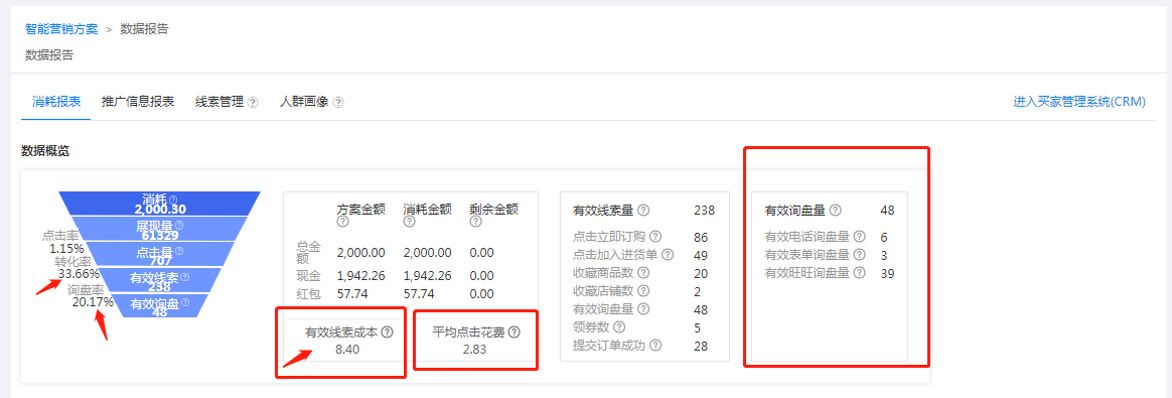The image size is (1172, 398).
Task: Select the 2,000.30 消耗 funnel value
Action: coord(161,209)
